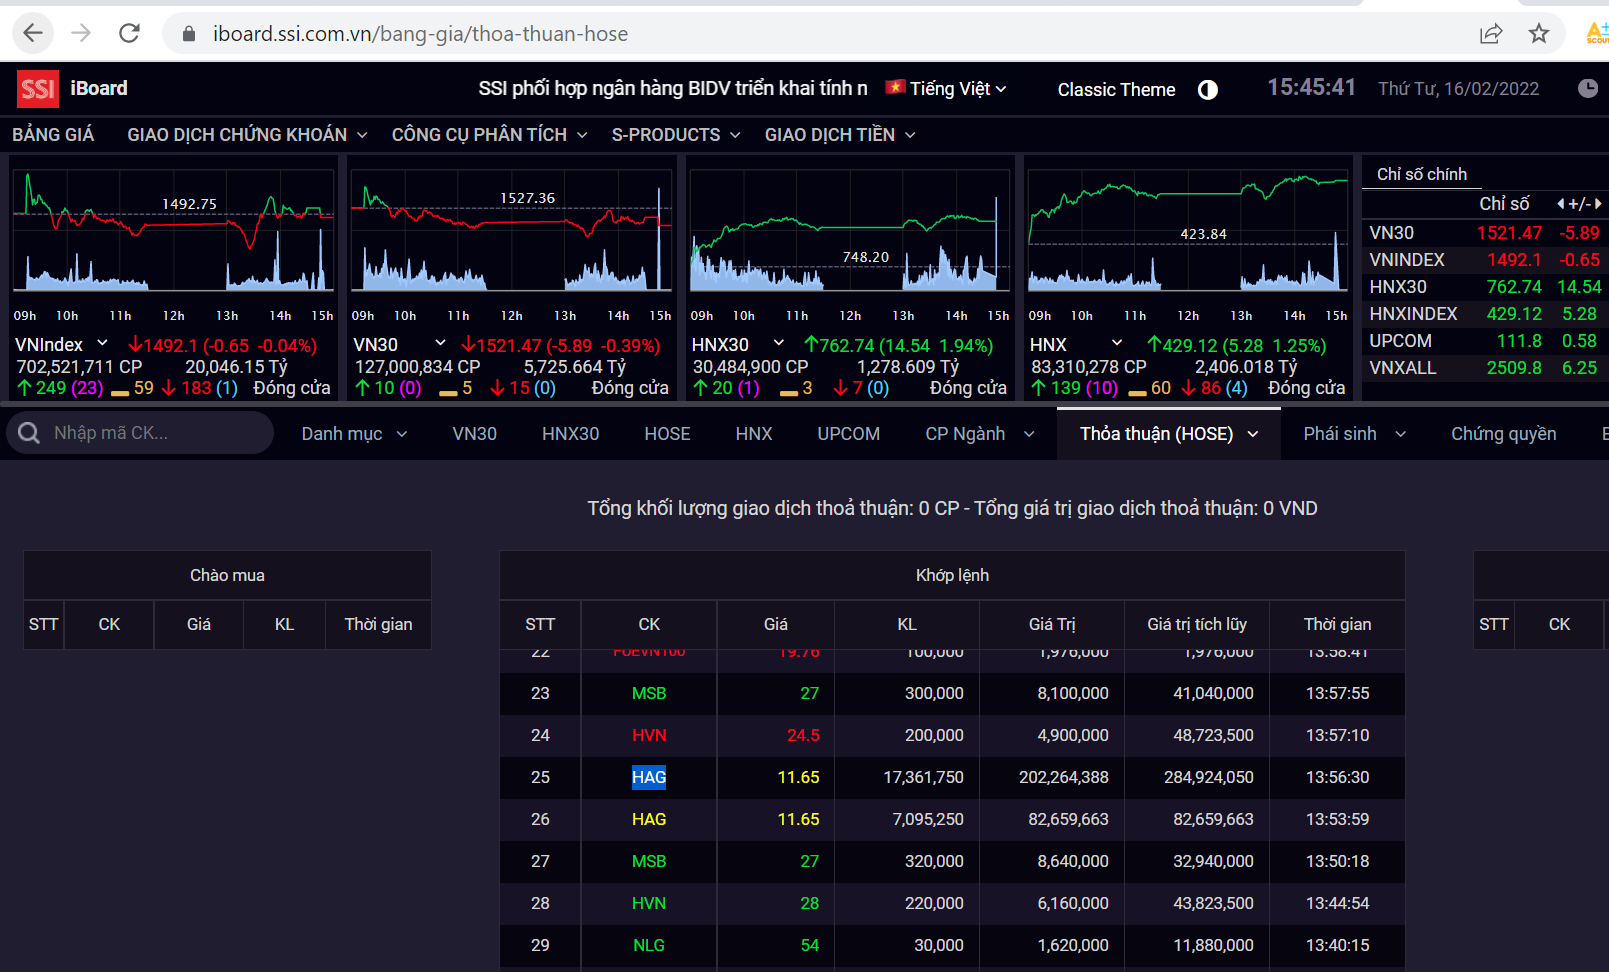Screen dimensions: 1609x972
Task: Switch to the HNX tab
Action: pyautogui.click(x=754, y=434)
